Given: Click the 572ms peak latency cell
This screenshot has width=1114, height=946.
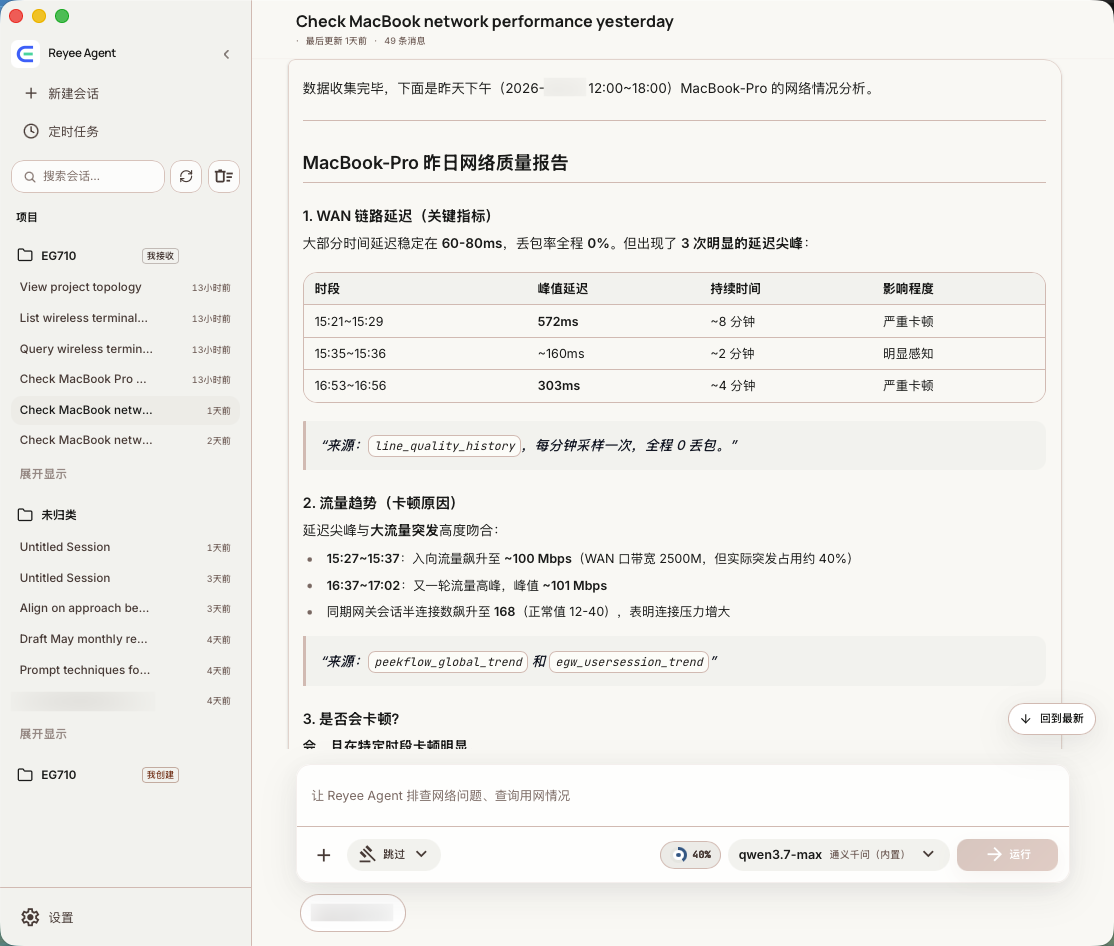Looking at the screenshot, I should click(x=558, y=322).
